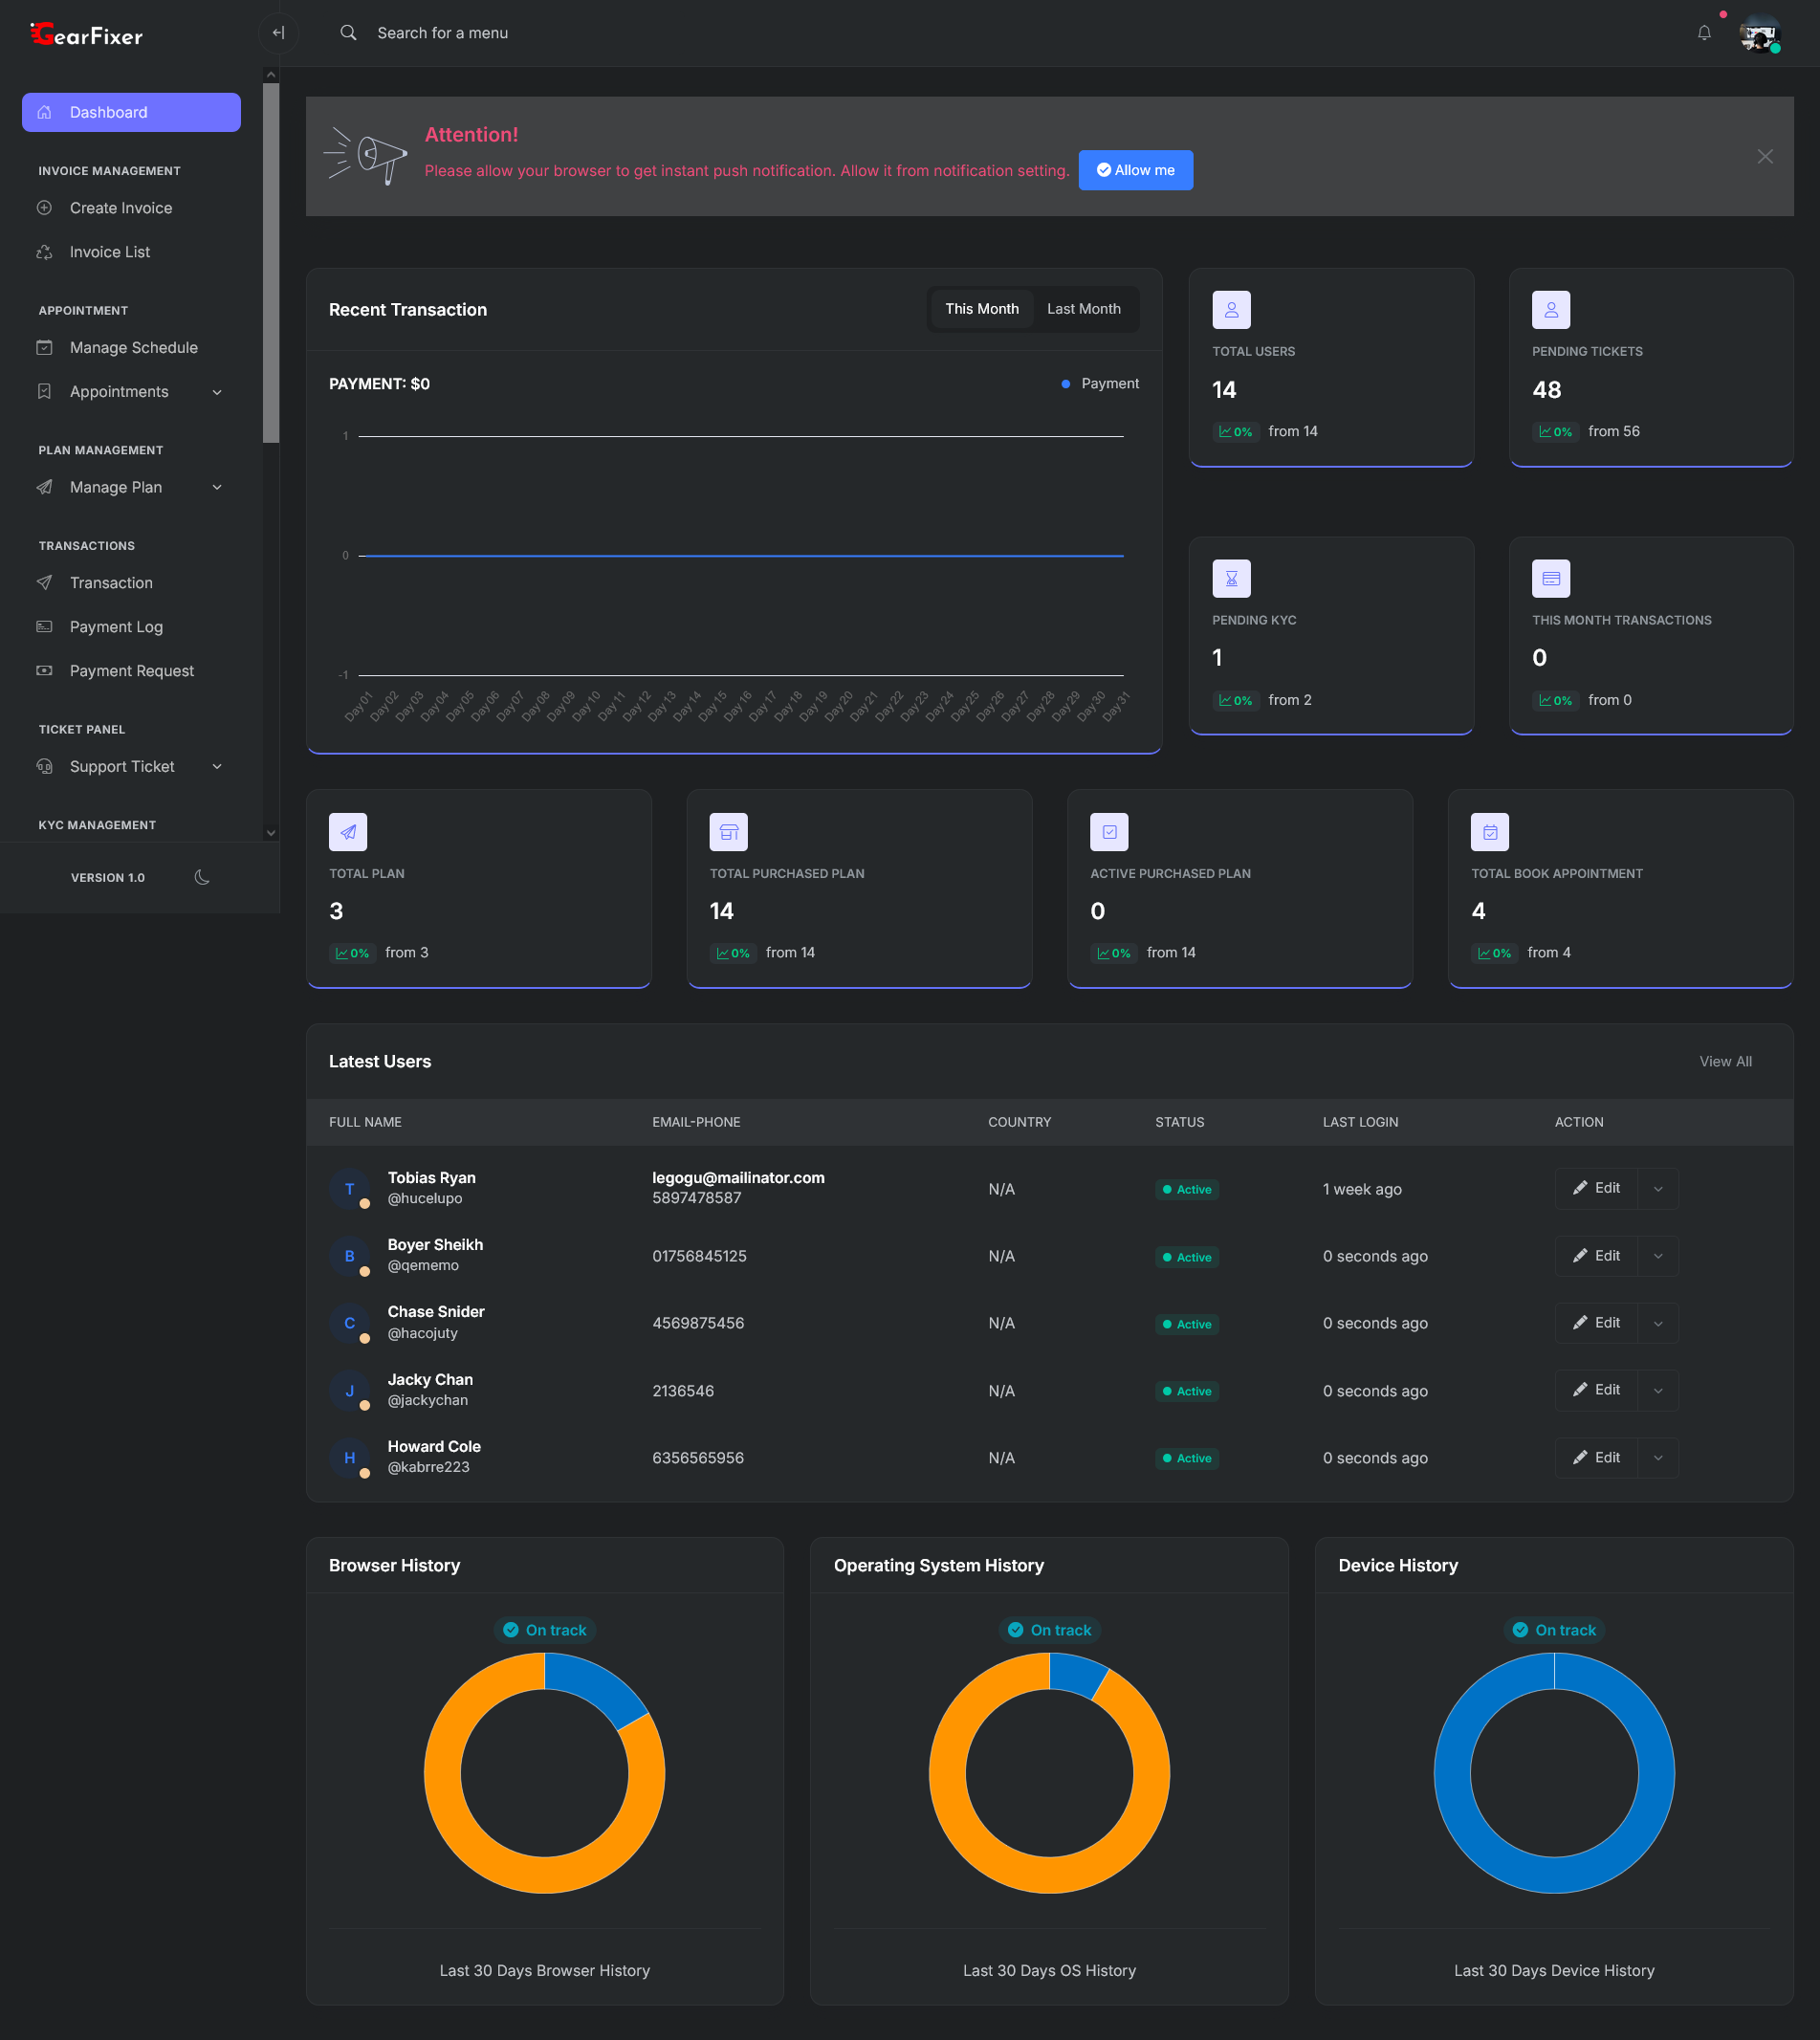
Task: Click the sidebar scroll down arrow
Action: pyautogui.click(x=271, y=832)
